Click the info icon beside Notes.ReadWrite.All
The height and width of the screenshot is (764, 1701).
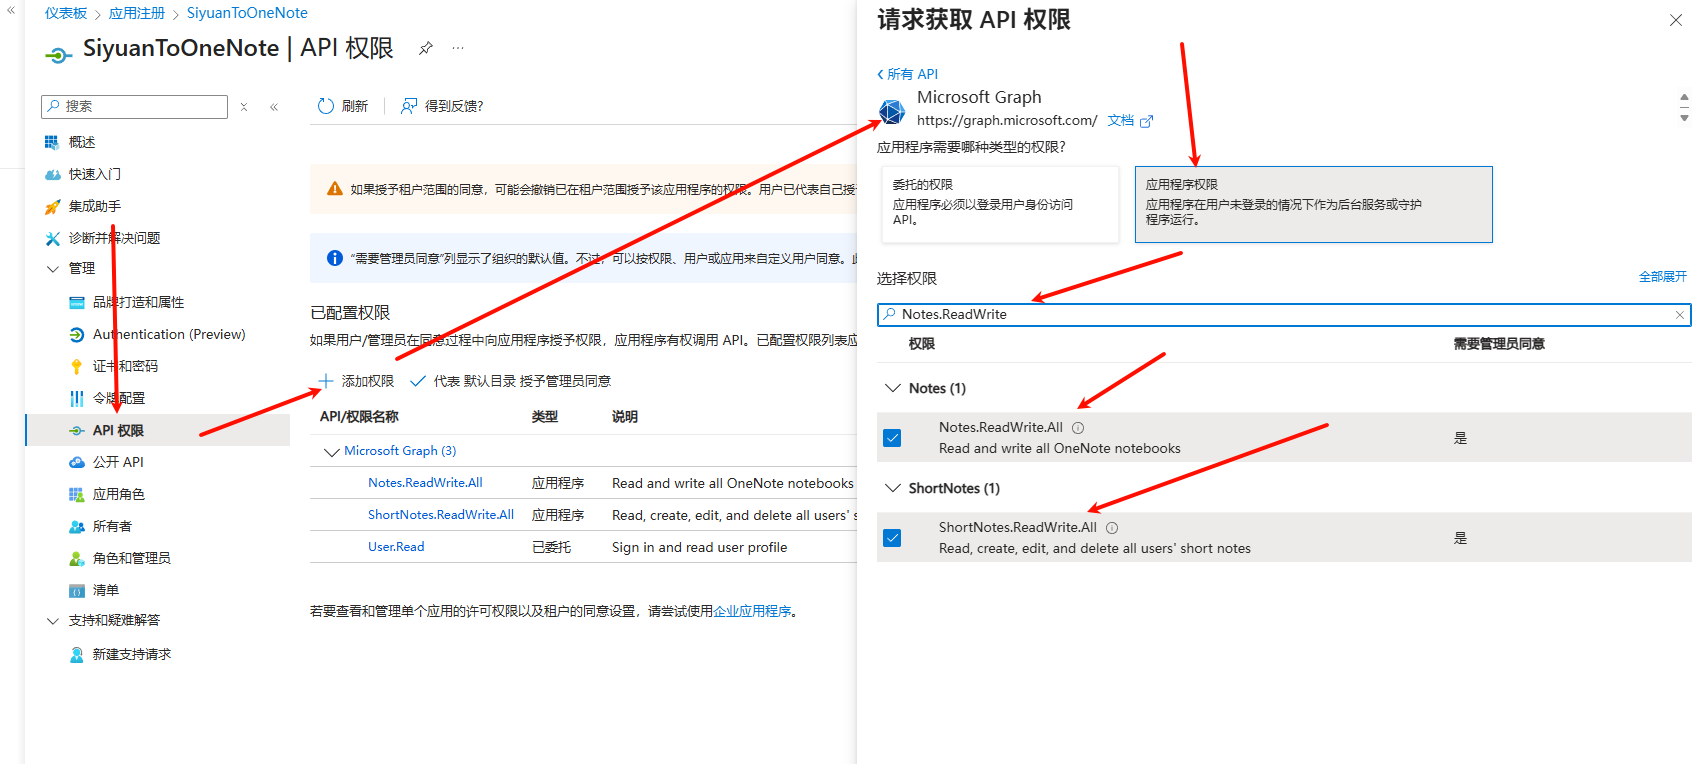[x=1078, y=428]
